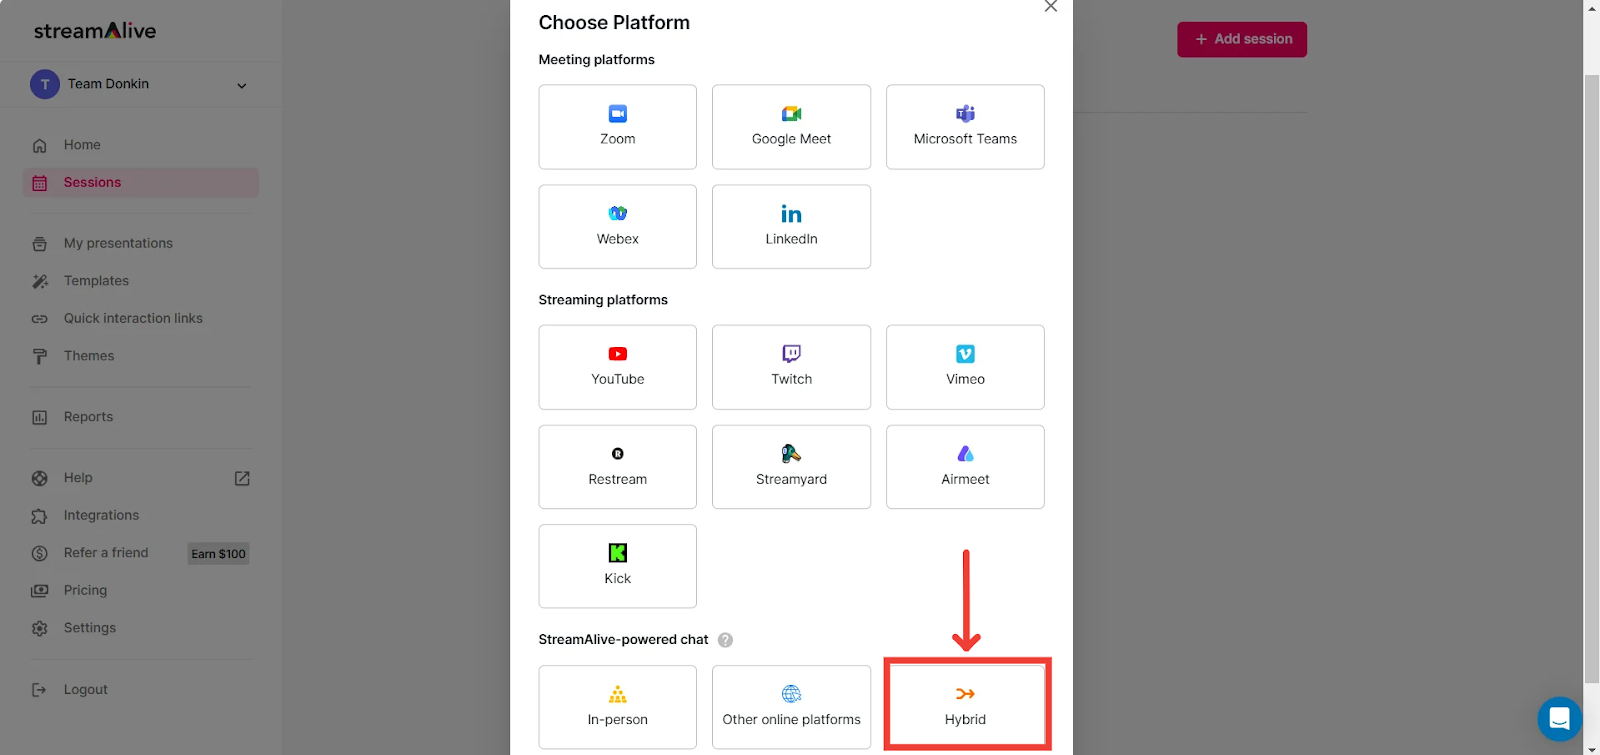Click the Home house icon

pos(40,146)
